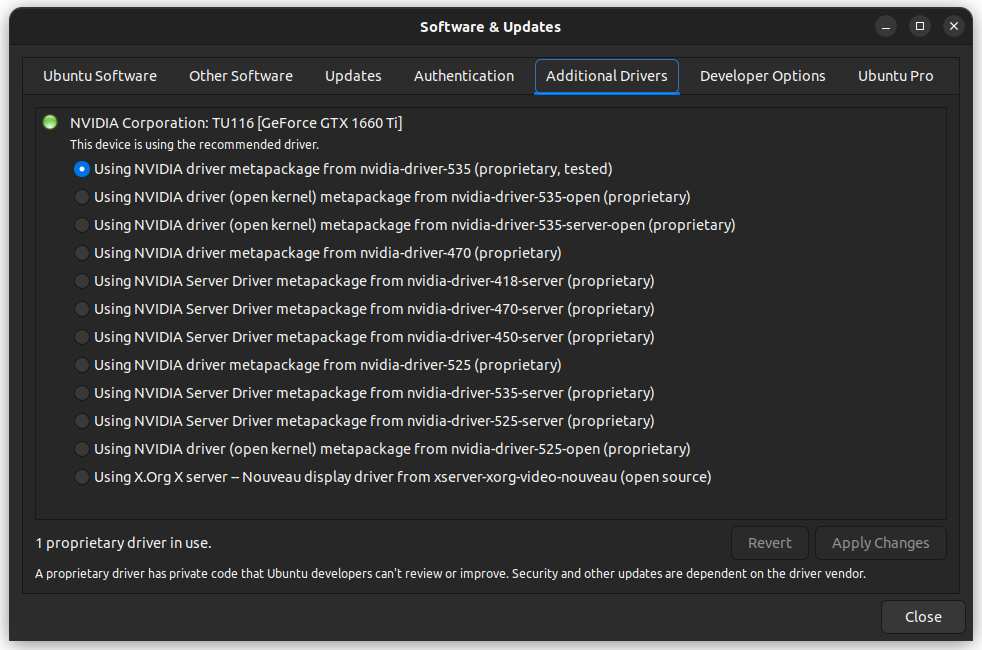
Task: Open the Ubuntu Software tab
Action: (x=100, y=76)
